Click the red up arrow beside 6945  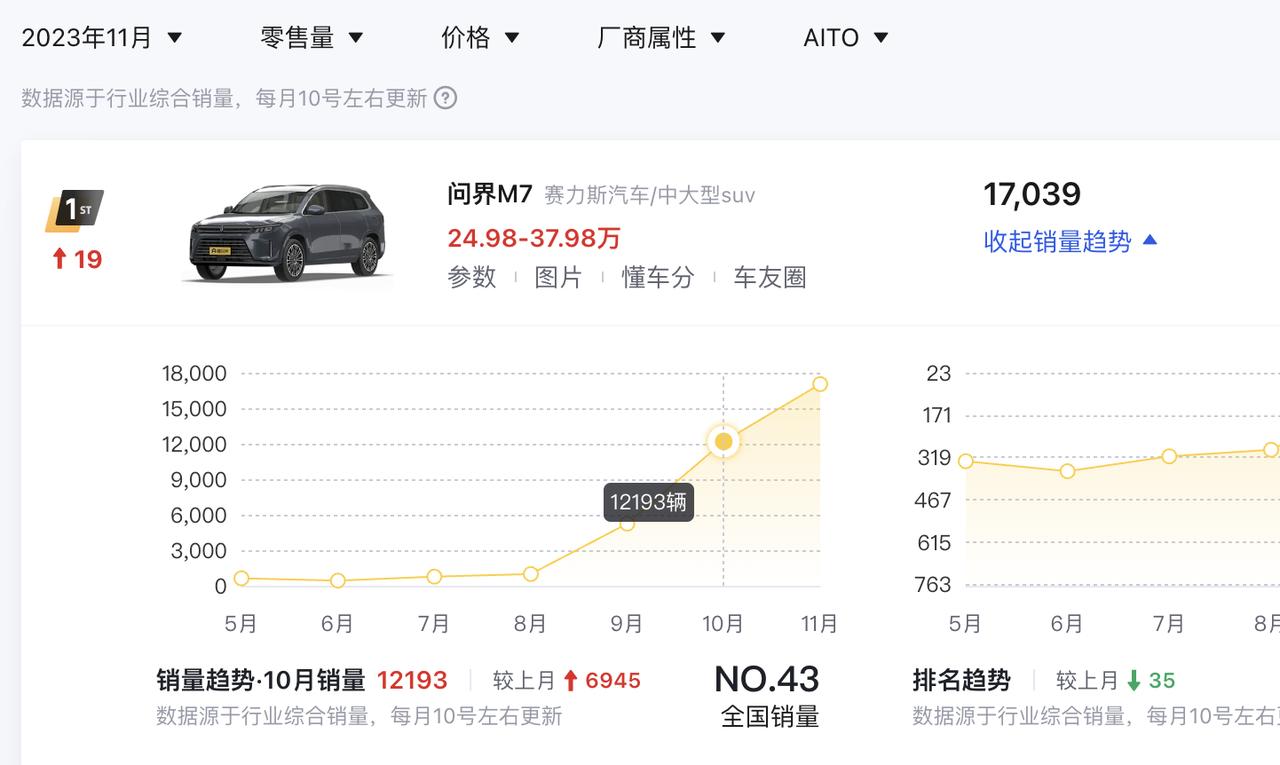click(571, 681)
